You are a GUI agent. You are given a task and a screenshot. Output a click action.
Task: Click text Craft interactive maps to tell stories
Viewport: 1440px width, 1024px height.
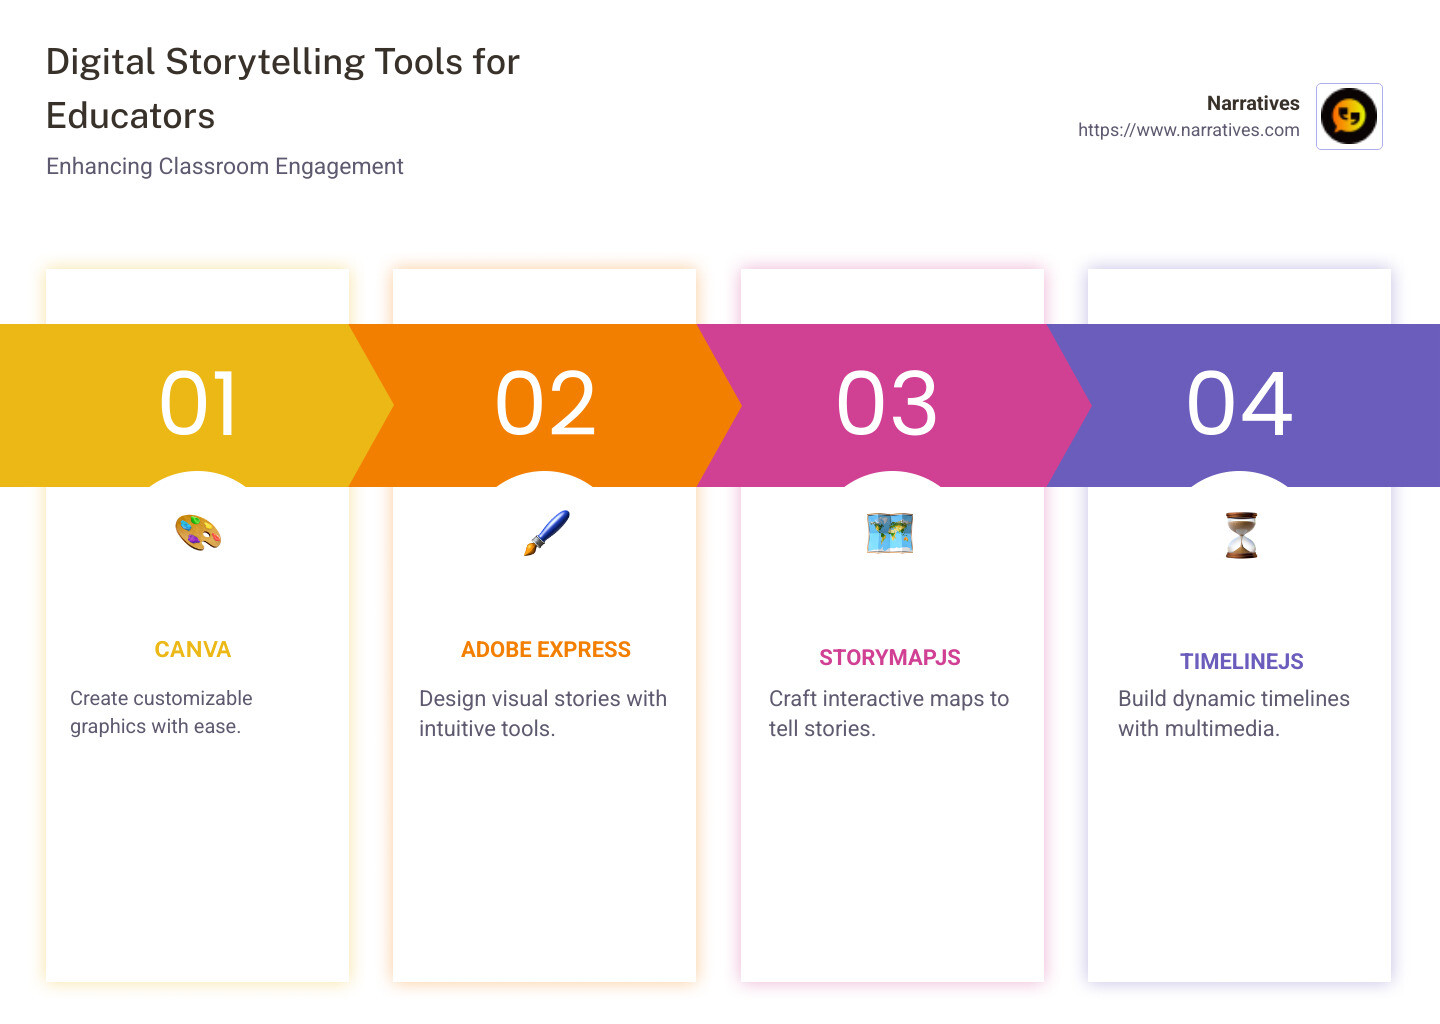coord(889,714)
